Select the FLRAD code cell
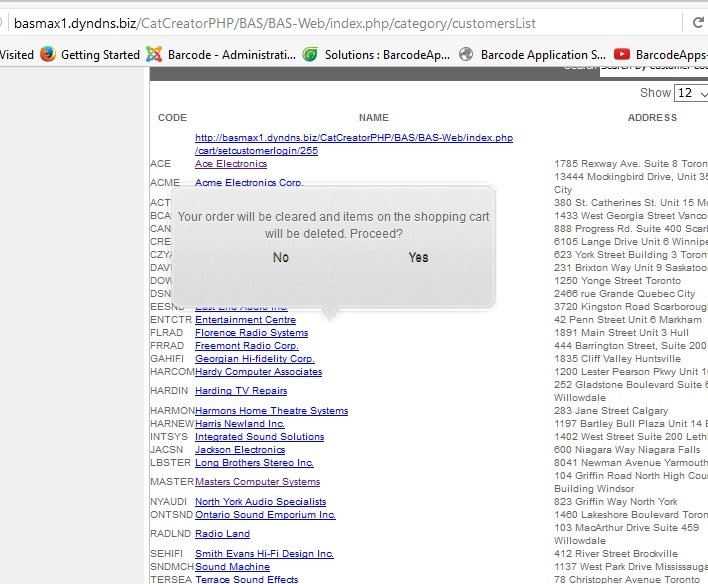 click(167, 333)
